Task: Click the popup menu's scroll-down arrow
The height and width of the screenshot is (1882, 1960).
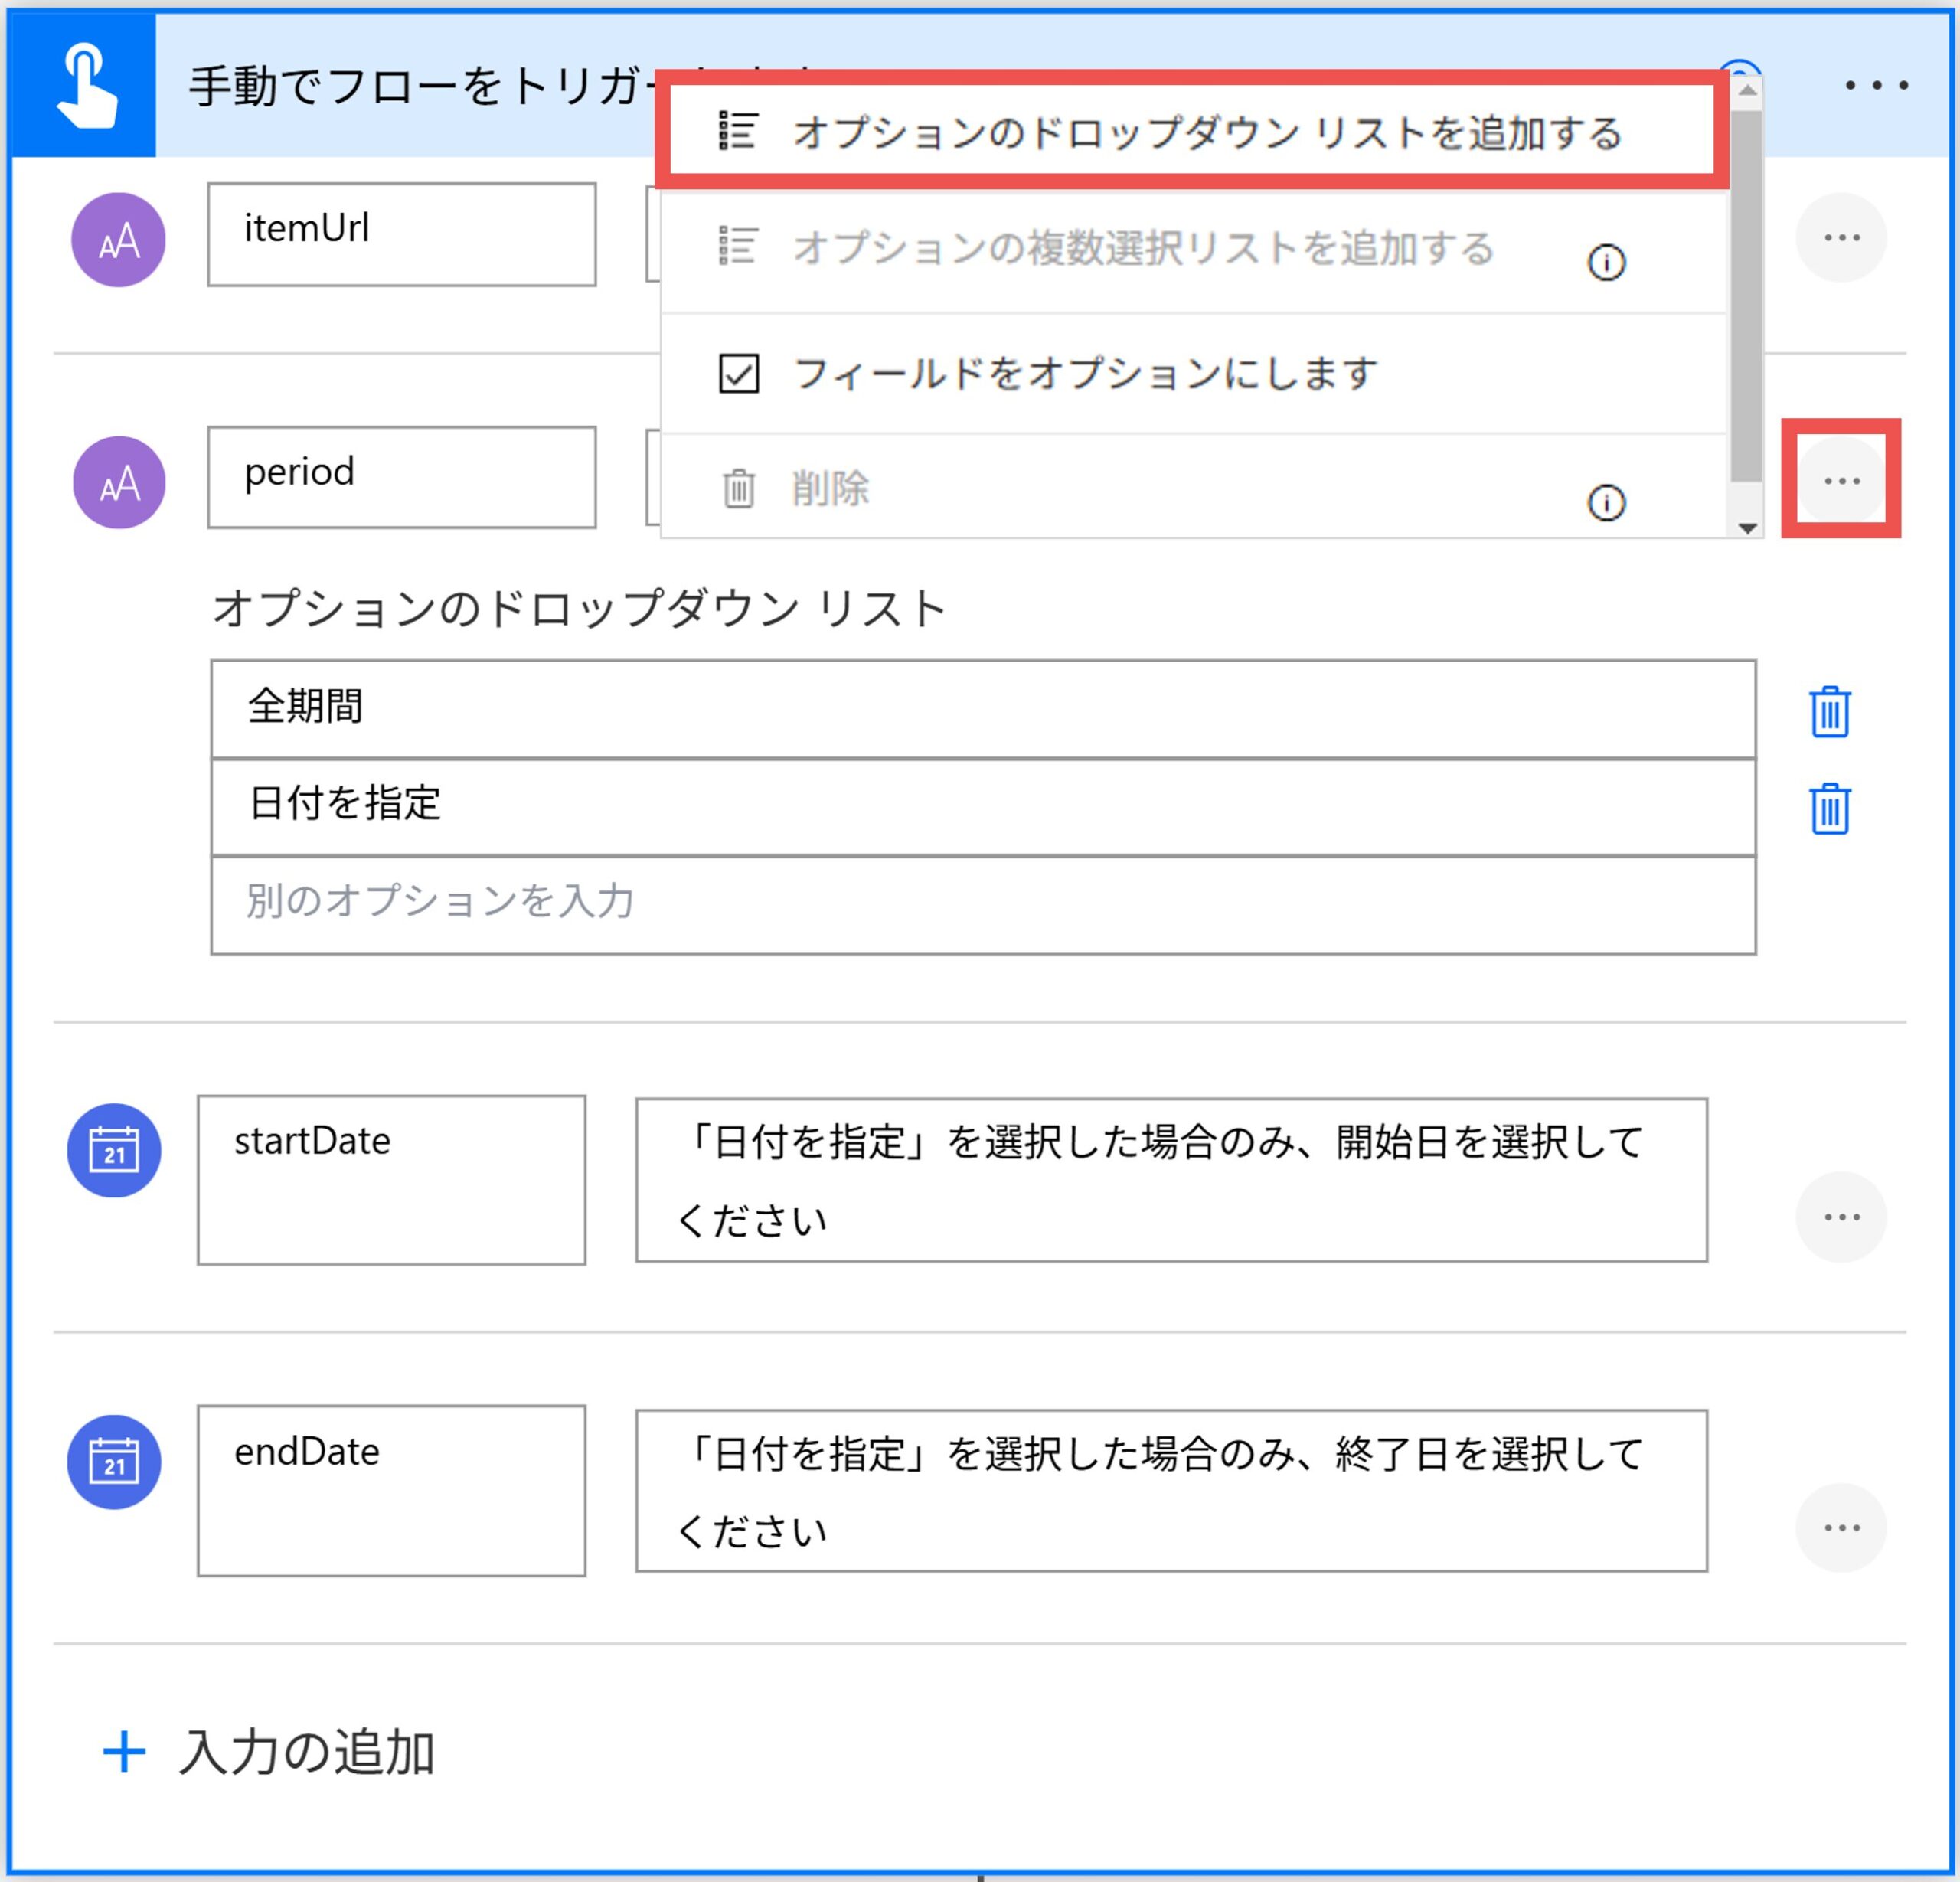Action: [1747, 528]
